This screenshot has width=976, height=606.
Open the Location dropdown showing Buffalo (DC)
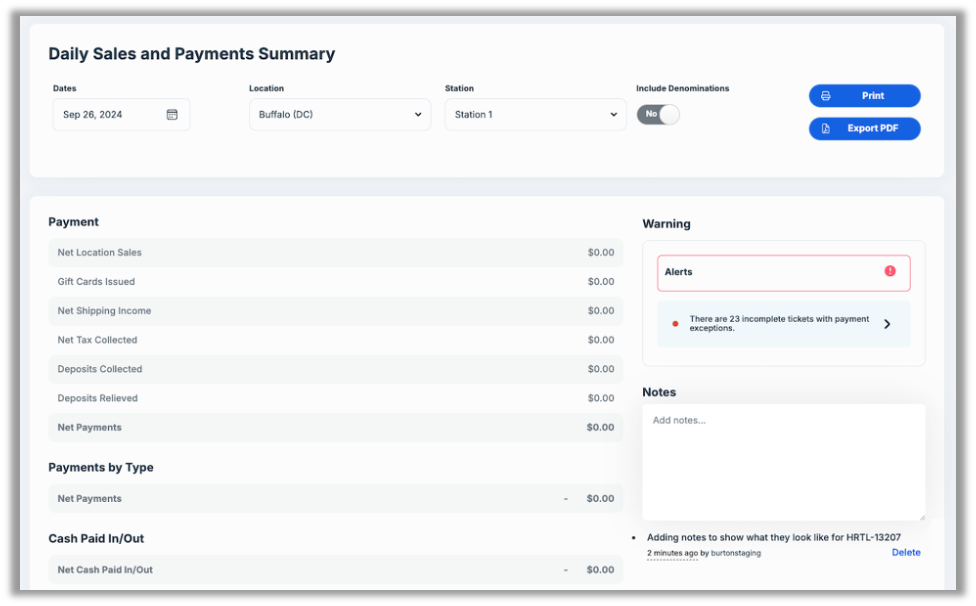click(x=340, y=115)
